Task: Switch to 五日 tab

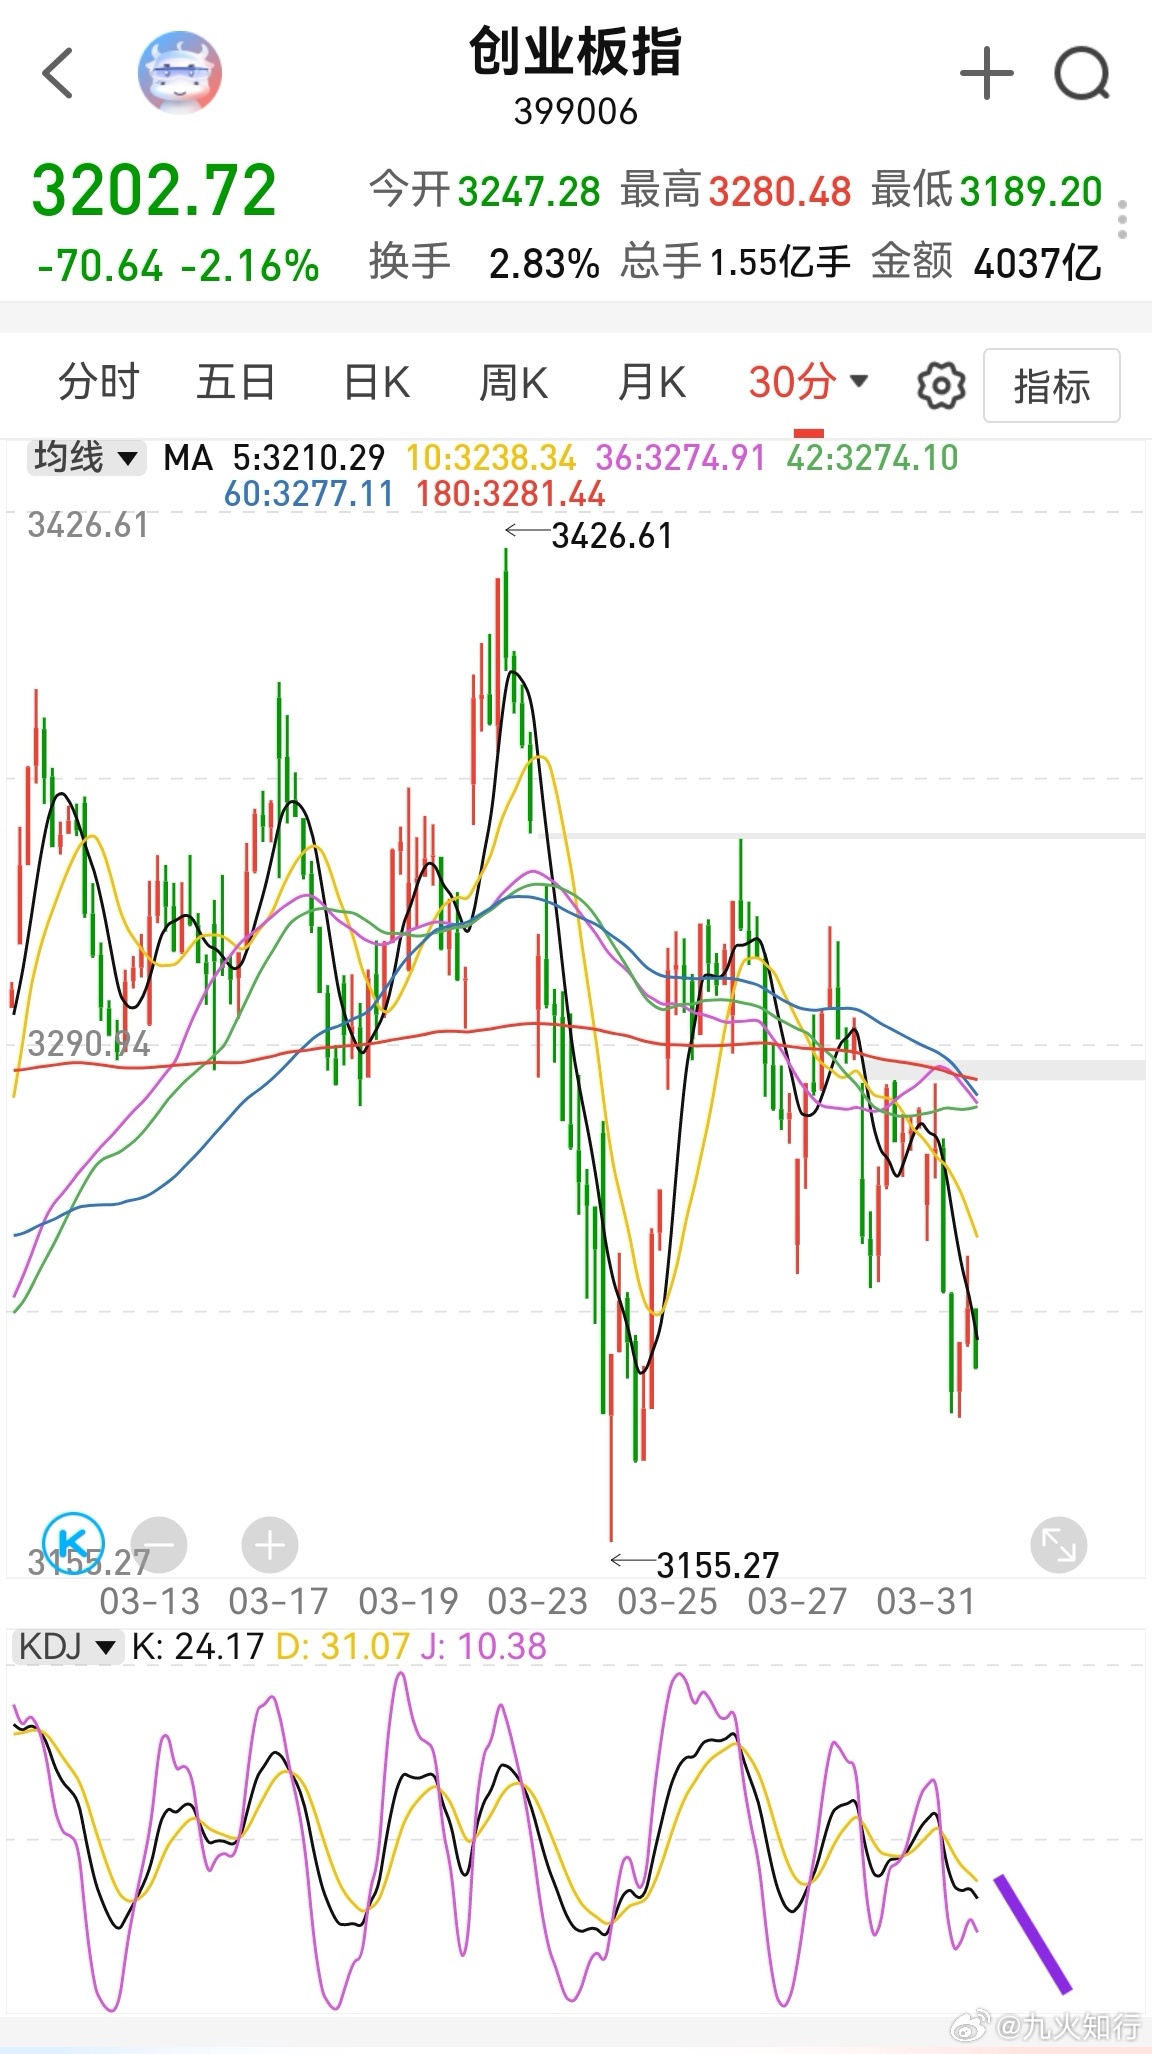Action: point(236,382)
